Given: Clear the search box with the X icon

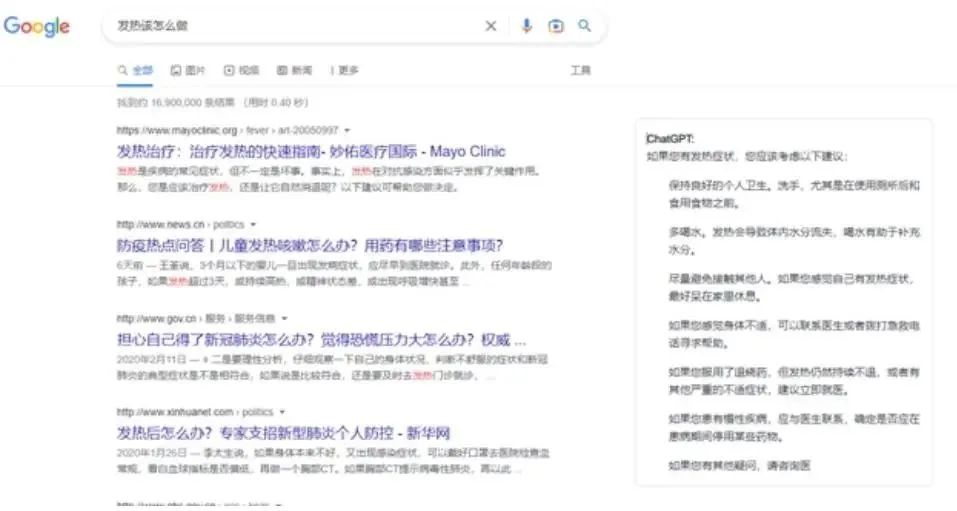Looking at the screenshot, I should click(491, 27).
